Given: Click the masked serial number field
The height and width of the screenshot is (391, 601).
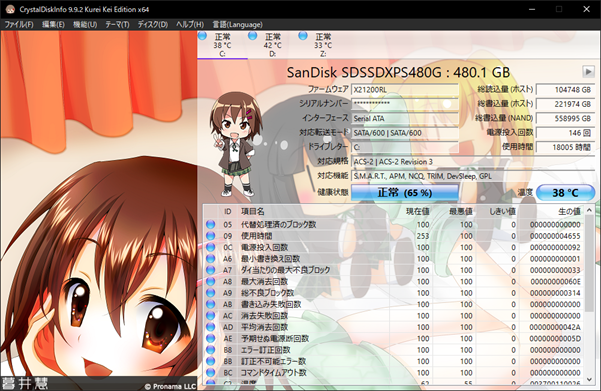Looking at the screenshot, I should 405,104.
